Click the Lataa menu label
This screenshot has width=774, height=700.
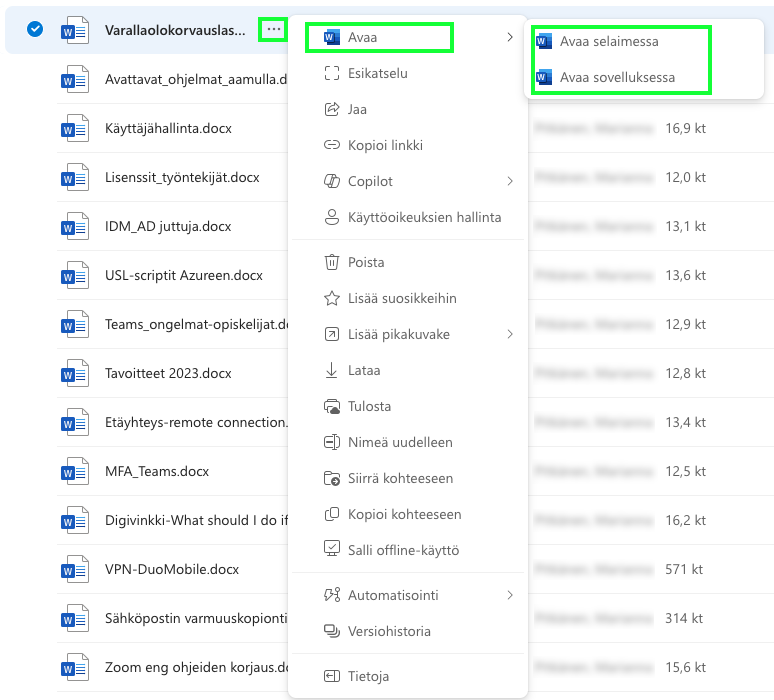(x=364, y=370)
